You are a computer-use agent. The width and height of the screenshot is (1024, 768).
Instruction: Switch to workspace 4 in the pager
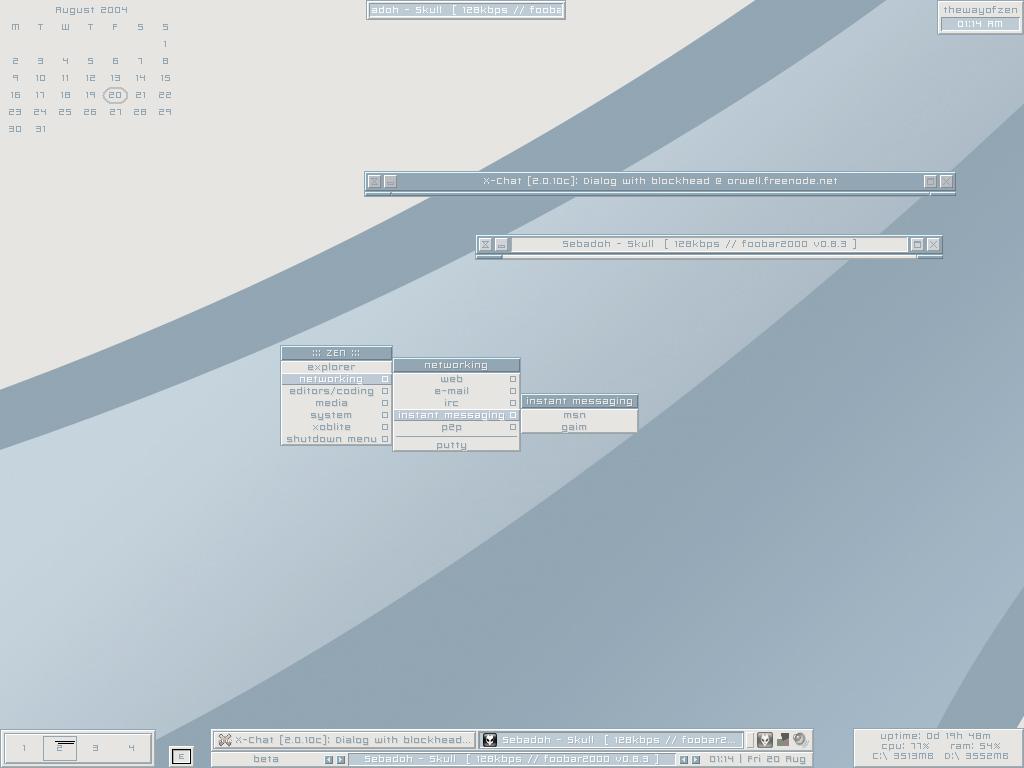tap(131, 747)
